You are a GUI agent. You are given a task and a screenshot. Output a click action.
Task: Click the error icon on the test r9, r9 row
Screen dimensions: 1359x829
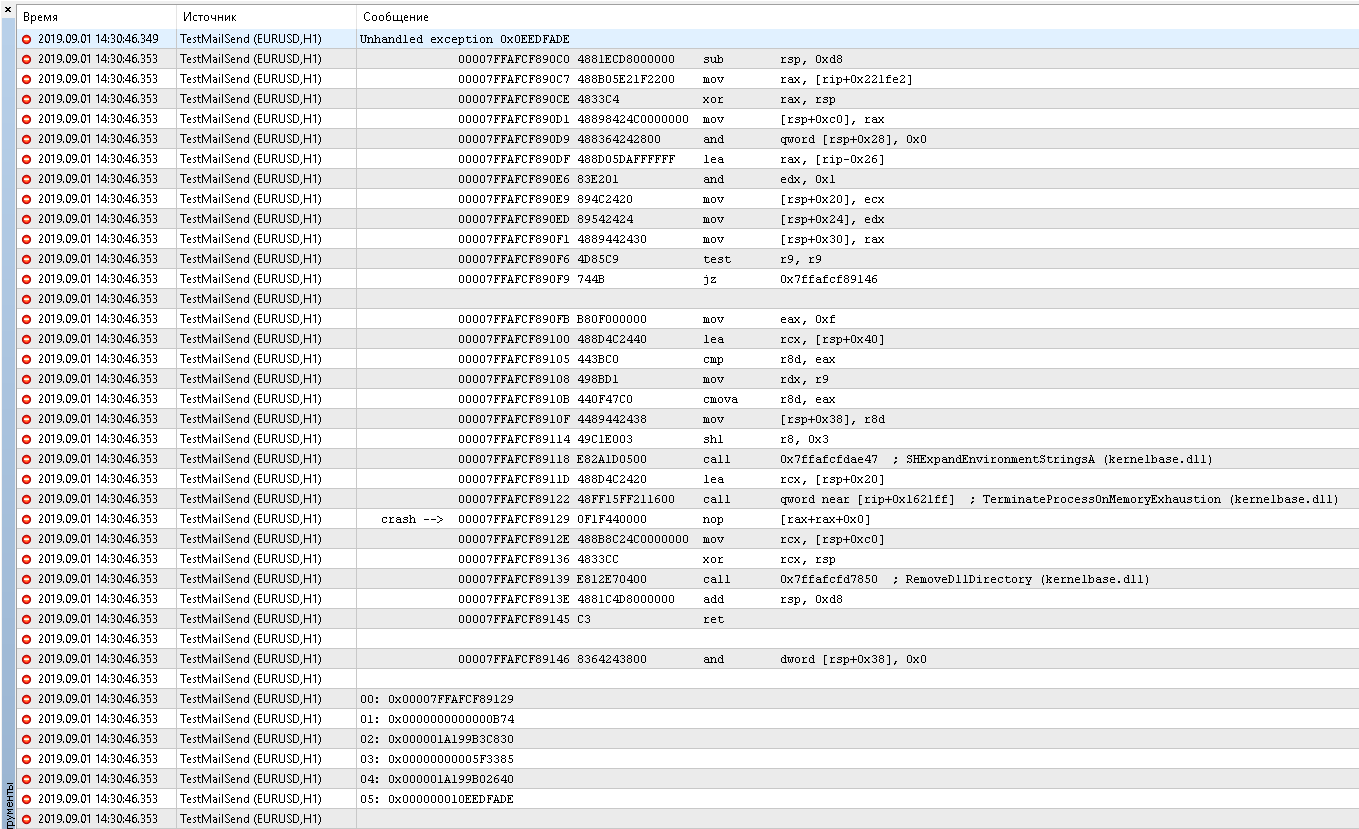click(x=25, y=258)
